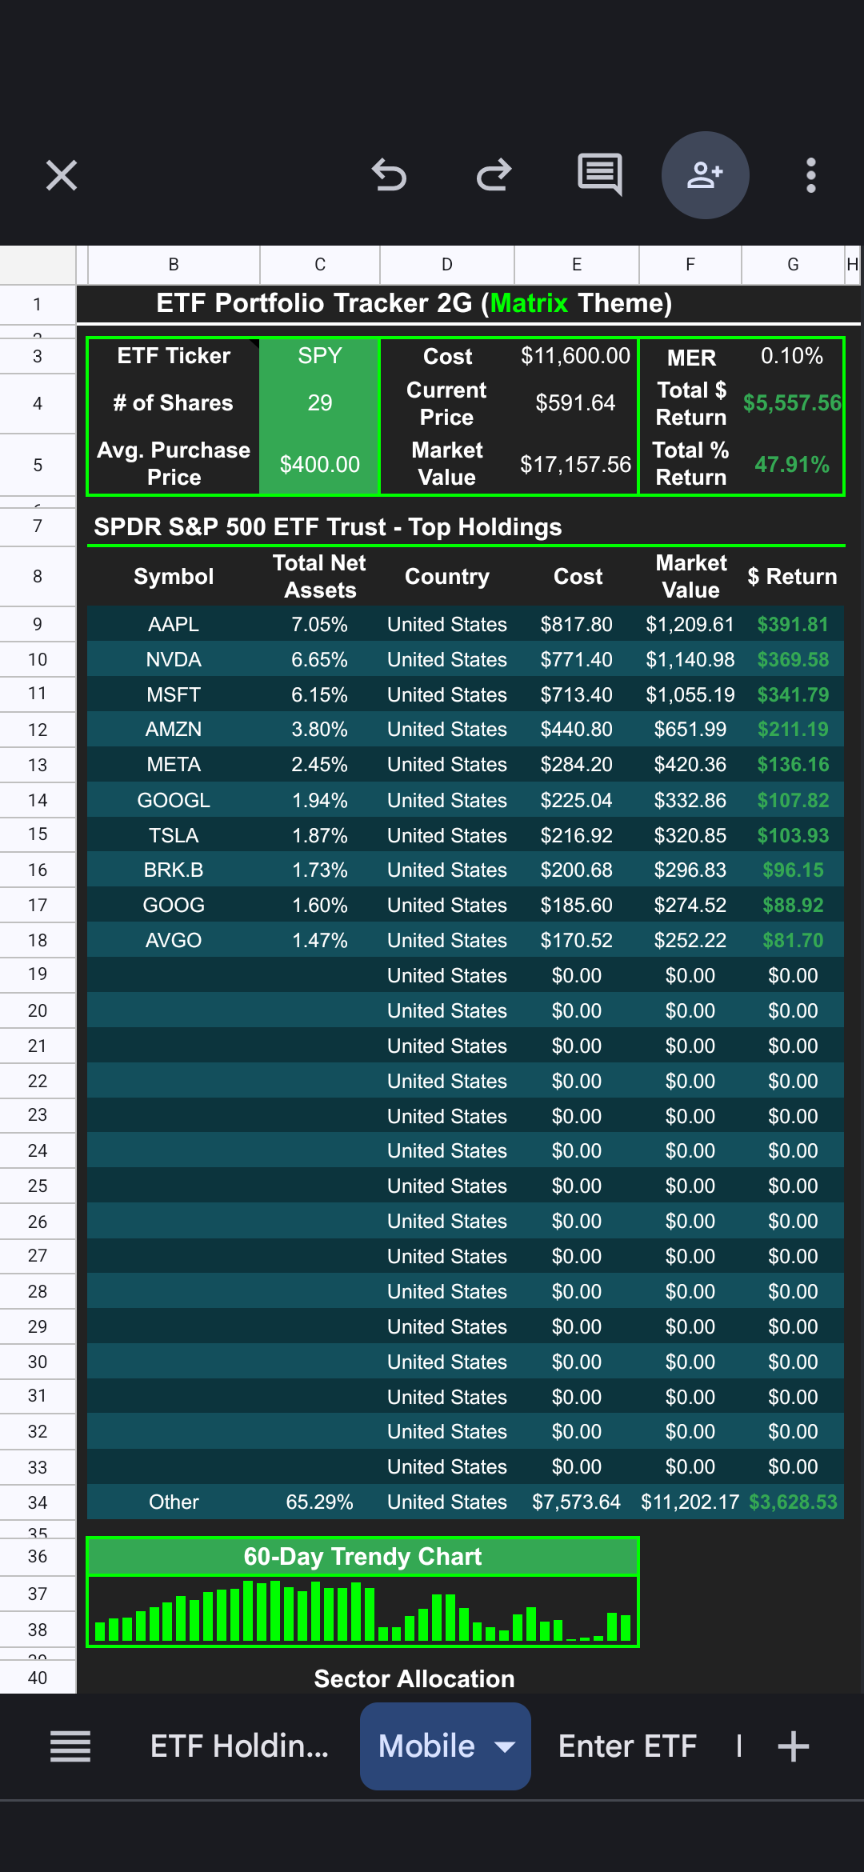Screen dimensions: 864x1872
Task: Tap the X close icon
Action: [x=61, y=176]
